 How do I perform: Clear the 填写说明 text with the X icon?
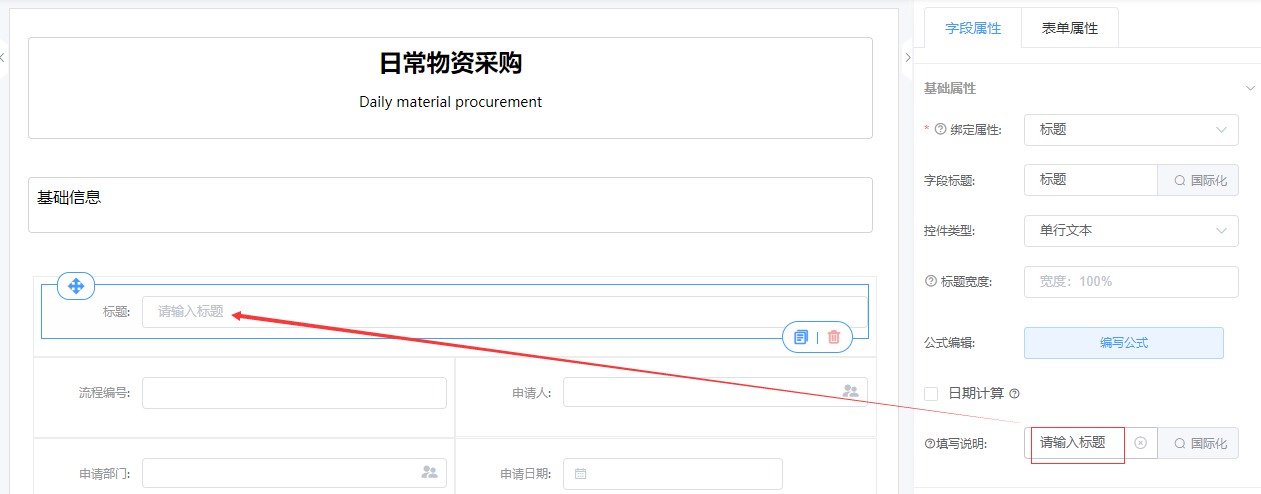(1141, 443)
